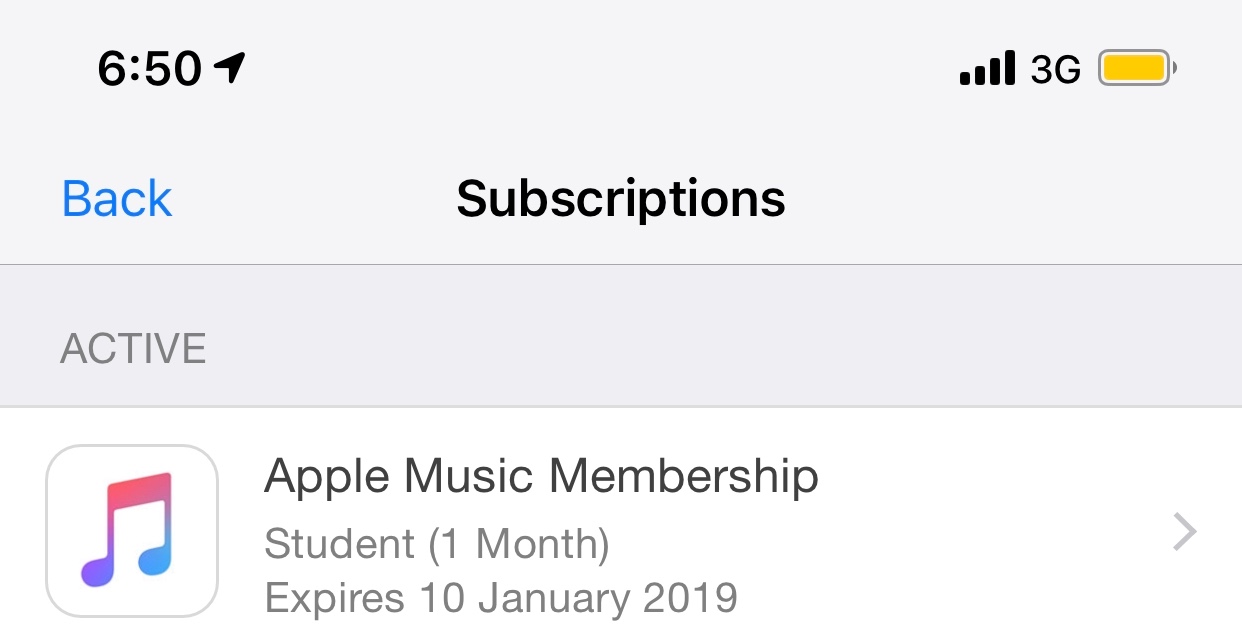Screen dimensions: 1242x644
Task: Go back to the previous screen
Action: 117,198
